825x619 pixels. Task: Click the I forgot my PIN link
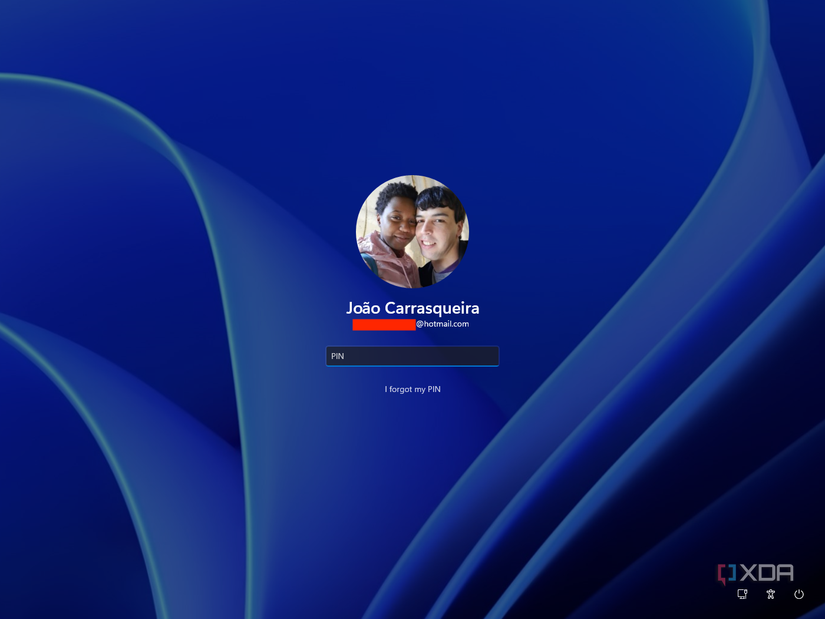point(412,389)
